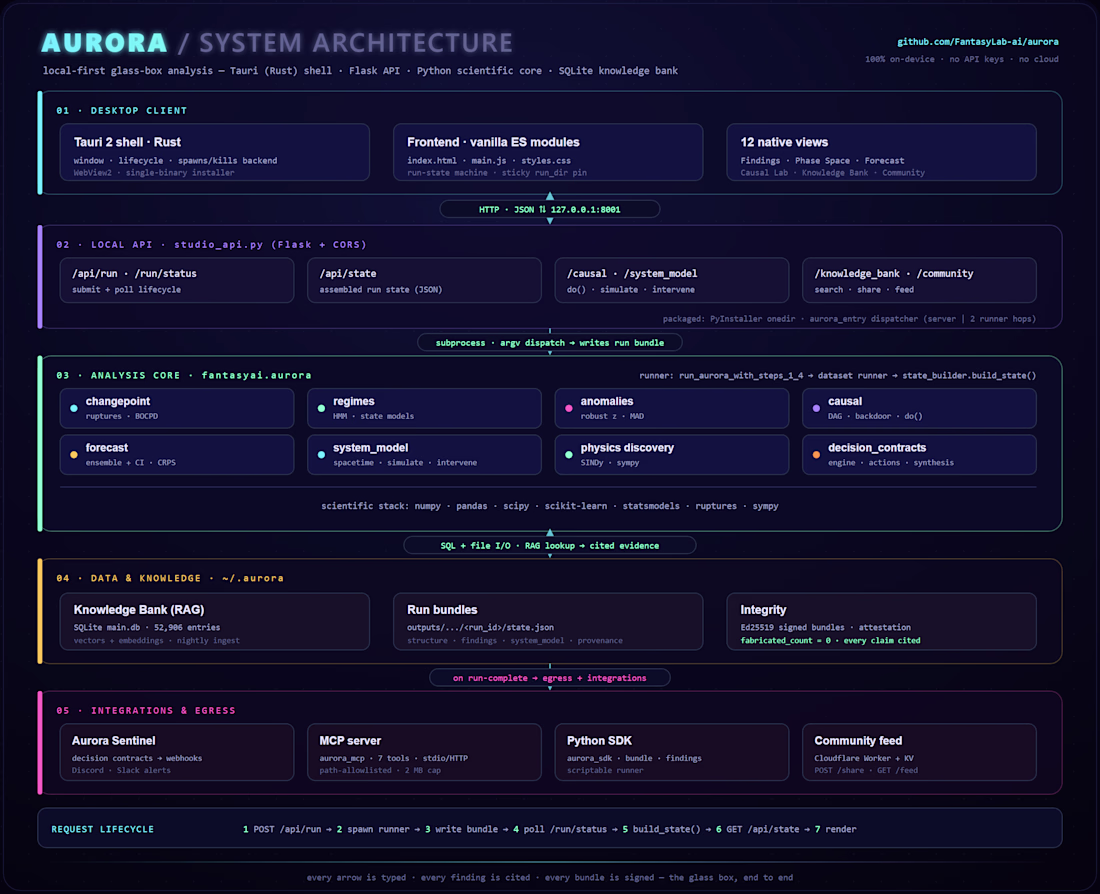Click the /knowledge_bank · /community card
The width and height of the screenshot is (1100, 894).
(x=919, y=281)
